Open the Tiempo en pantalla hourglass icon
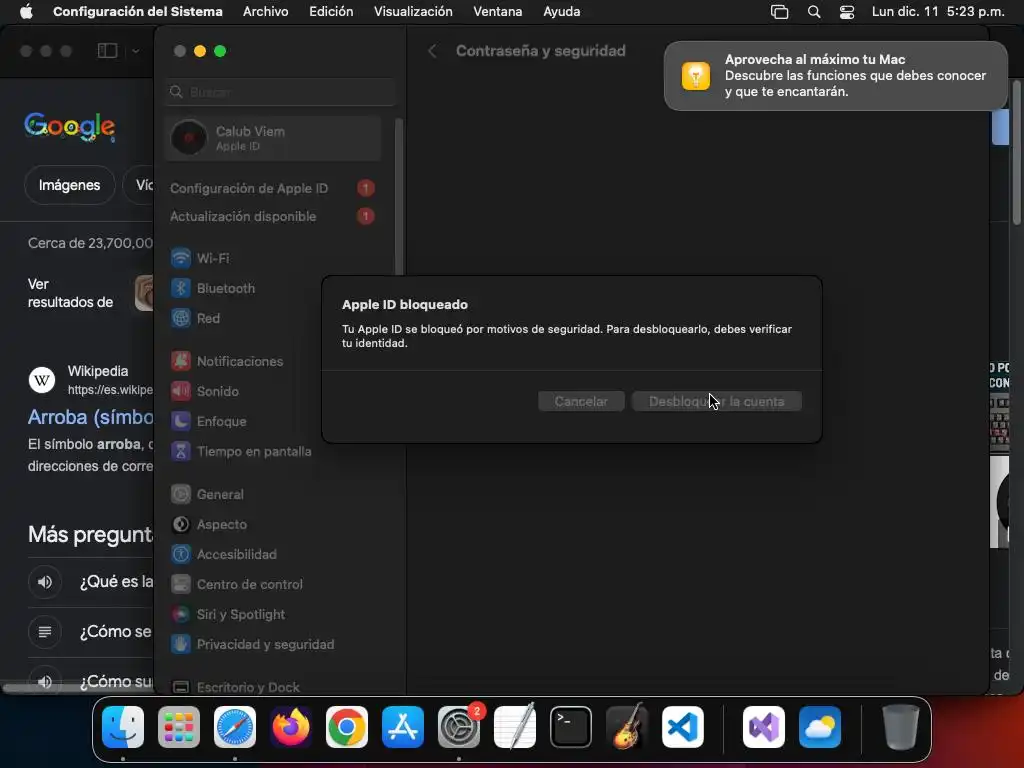This screenshot has width=1024, height=768. coord(181,451)
